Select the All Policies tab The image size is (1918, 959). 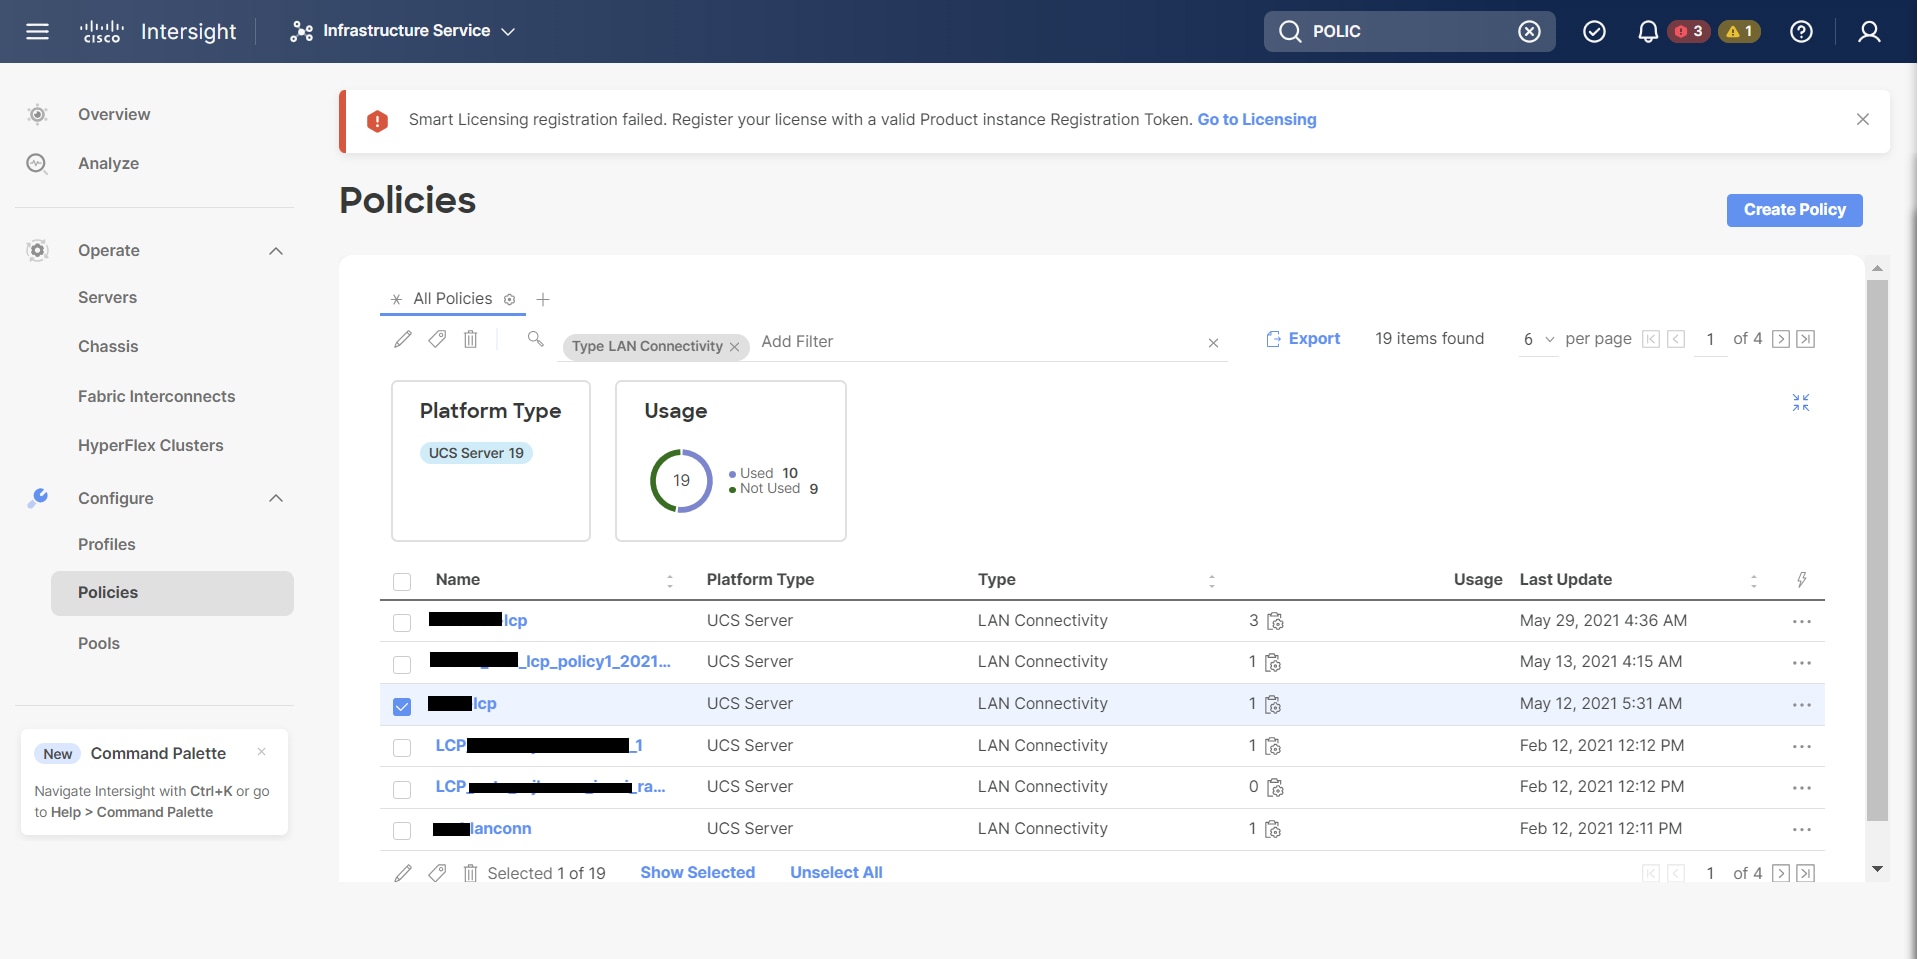pyautogui.click(x=452, y=299)
